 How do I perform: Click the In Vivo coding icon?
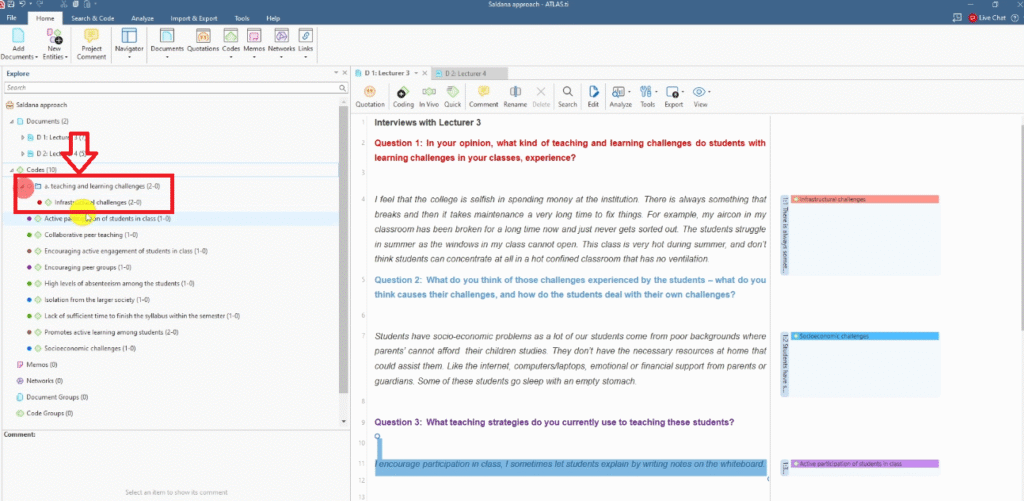[x=429, y=93]
